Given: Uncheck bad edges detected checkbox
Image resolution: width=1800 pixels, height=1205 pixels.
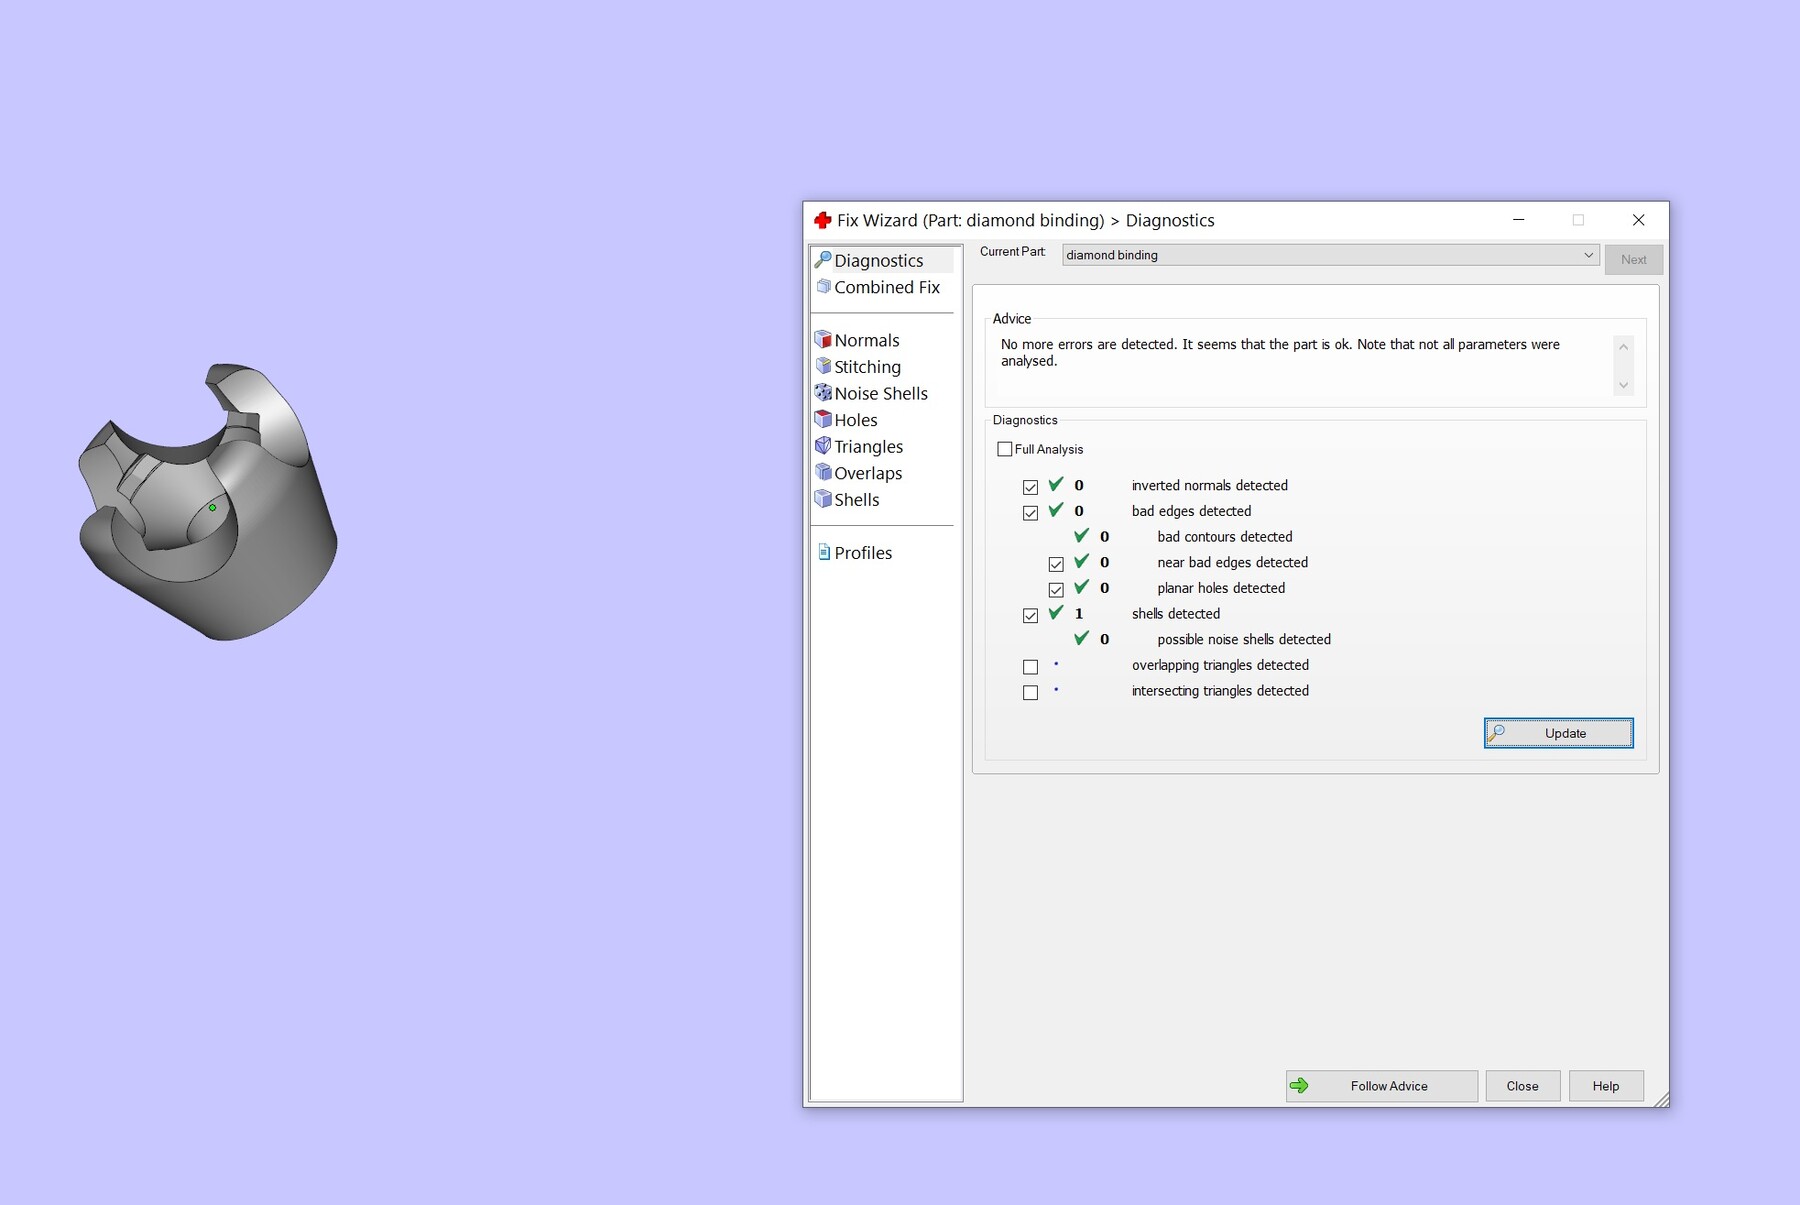Looking at the screenshot, I should tap(1030, 513).
